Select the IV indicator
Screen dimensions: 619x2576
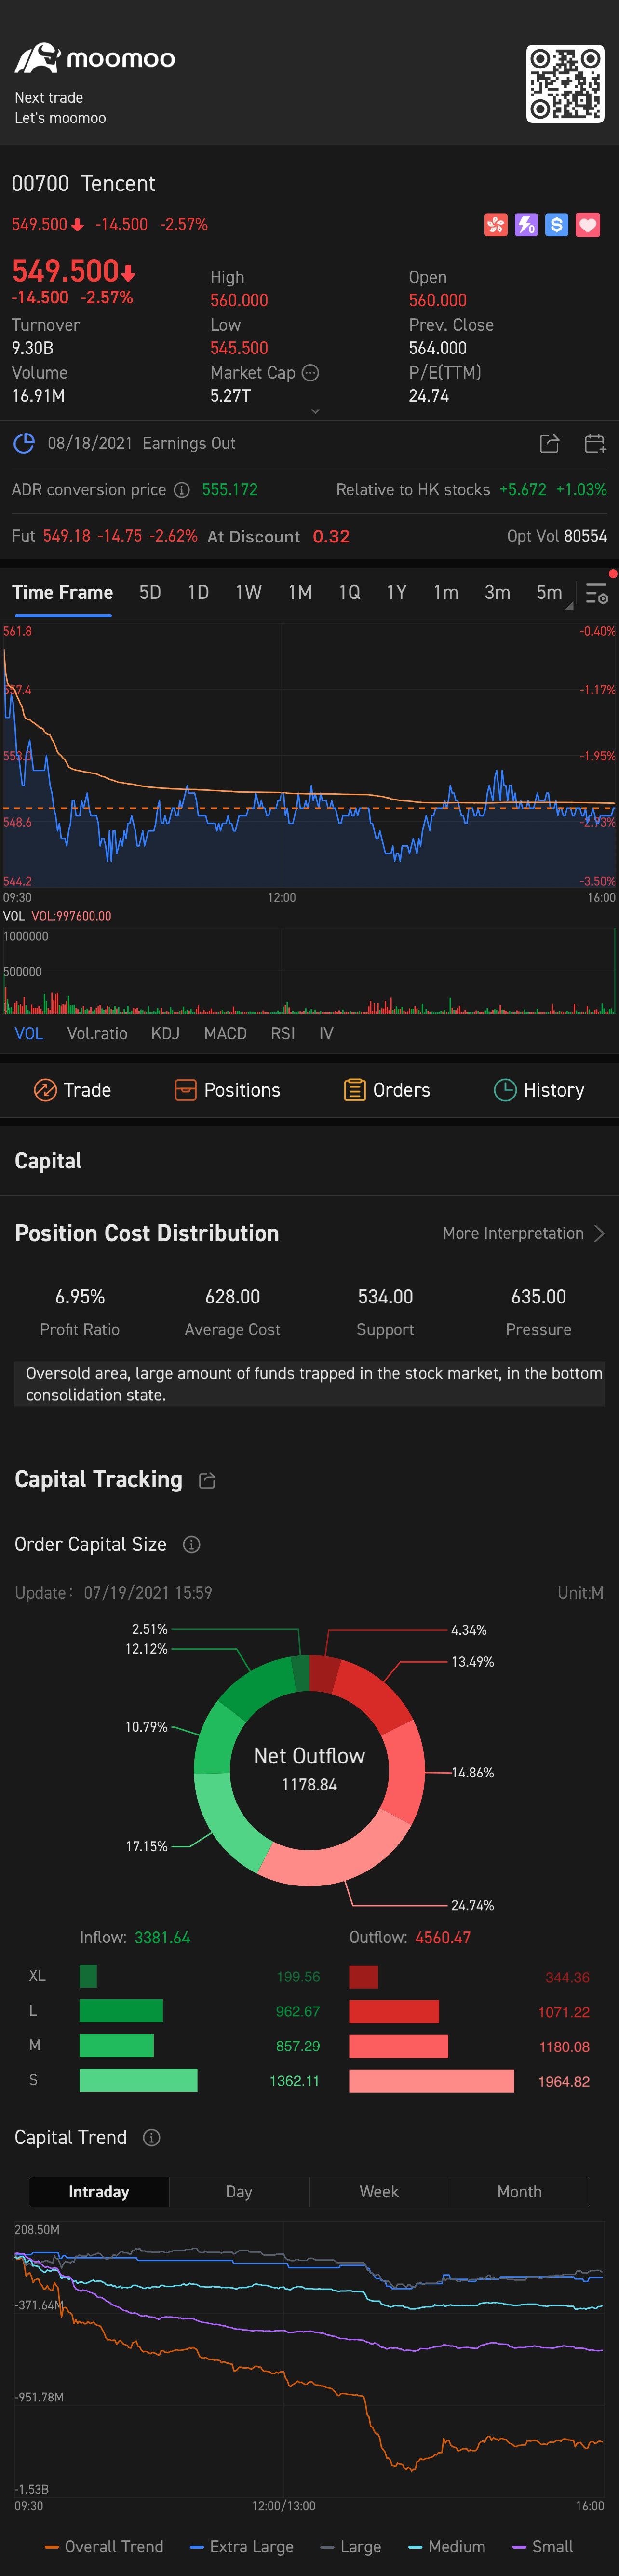click(326, 1033)
